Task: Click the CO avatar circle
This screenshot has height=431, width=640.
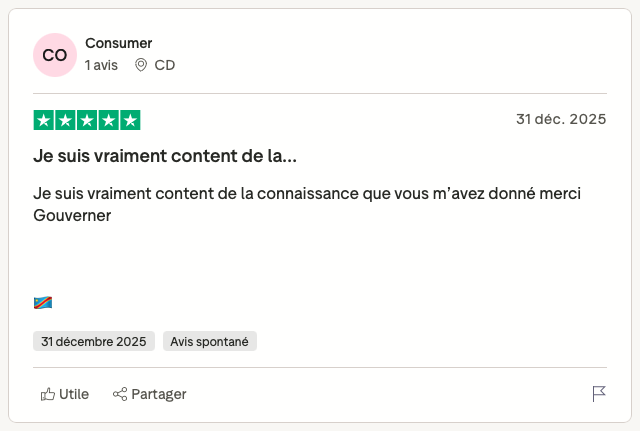Action: [55, 54]
